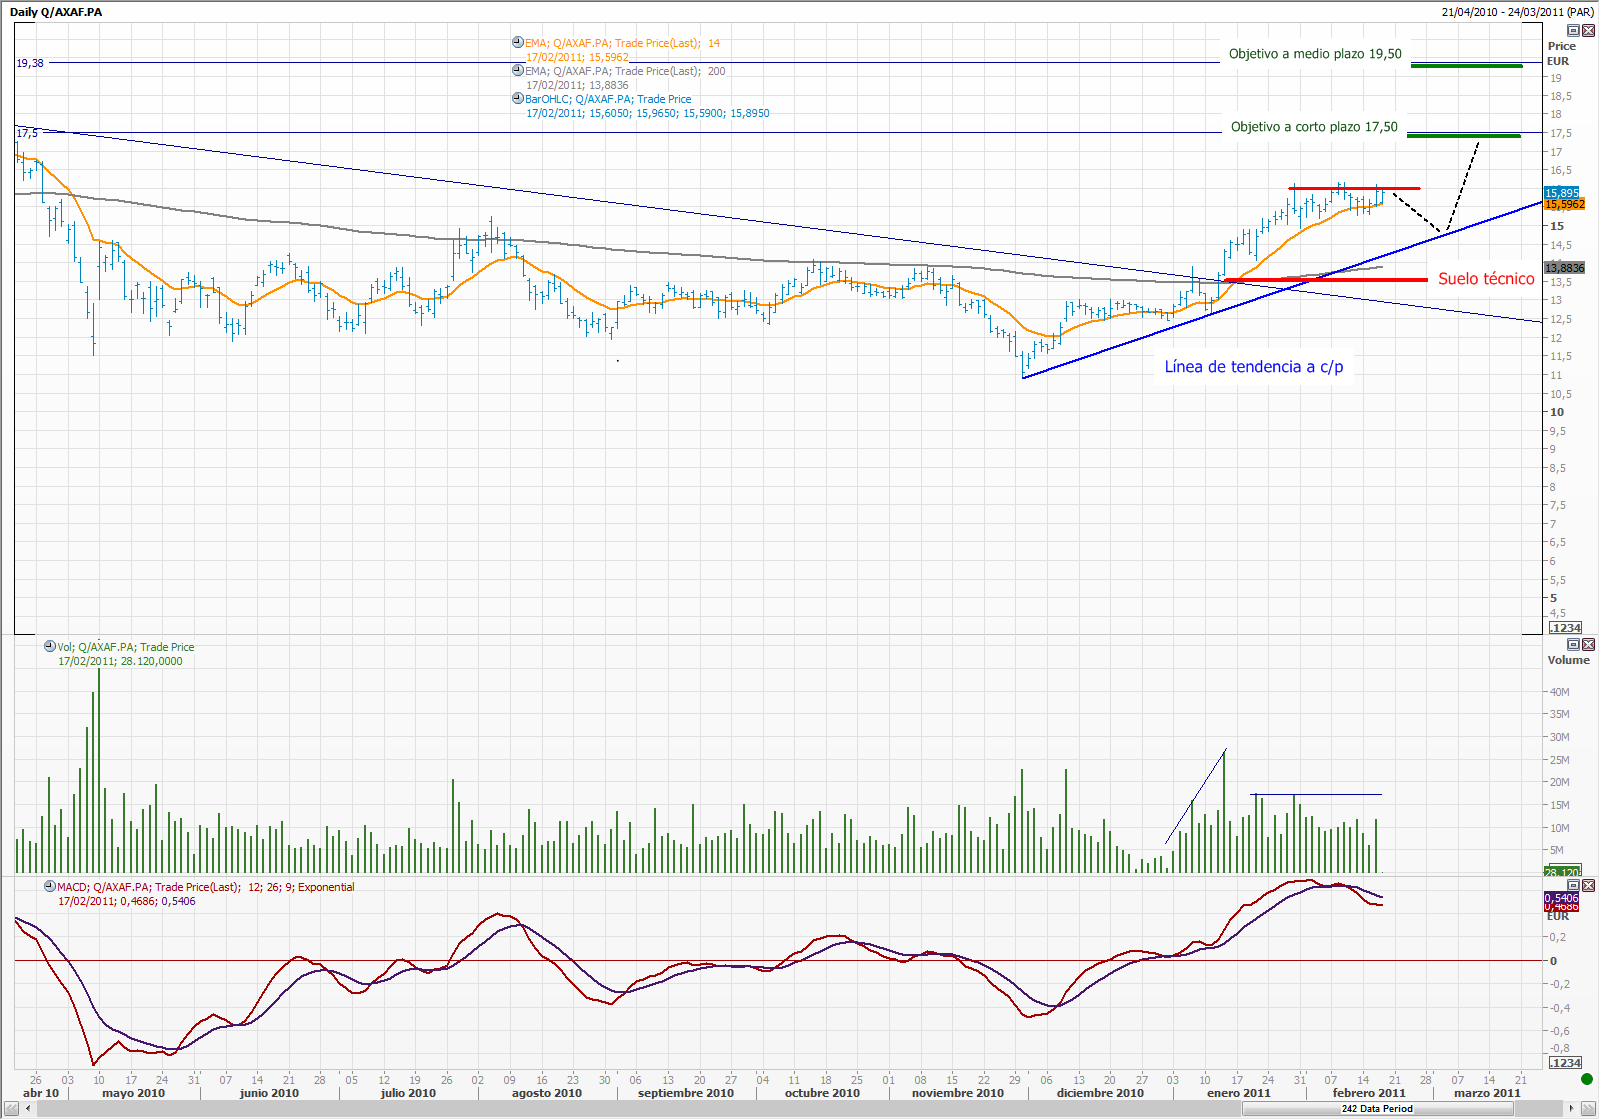Click the Daily Q/AXAF.PA chart title
Screen dimensions: 1600x1120
click(56, 12)
